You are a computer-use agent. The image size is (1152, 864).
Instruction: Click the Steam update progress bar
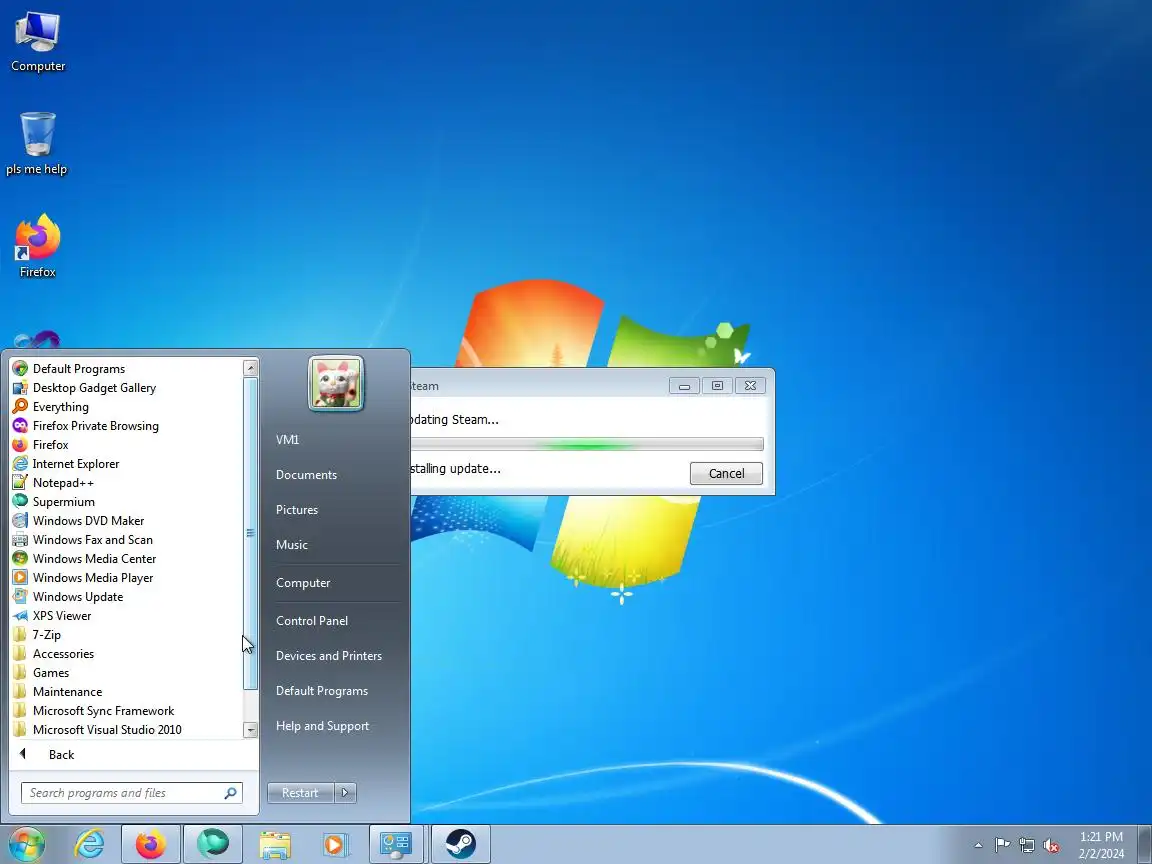click(587, 444)
